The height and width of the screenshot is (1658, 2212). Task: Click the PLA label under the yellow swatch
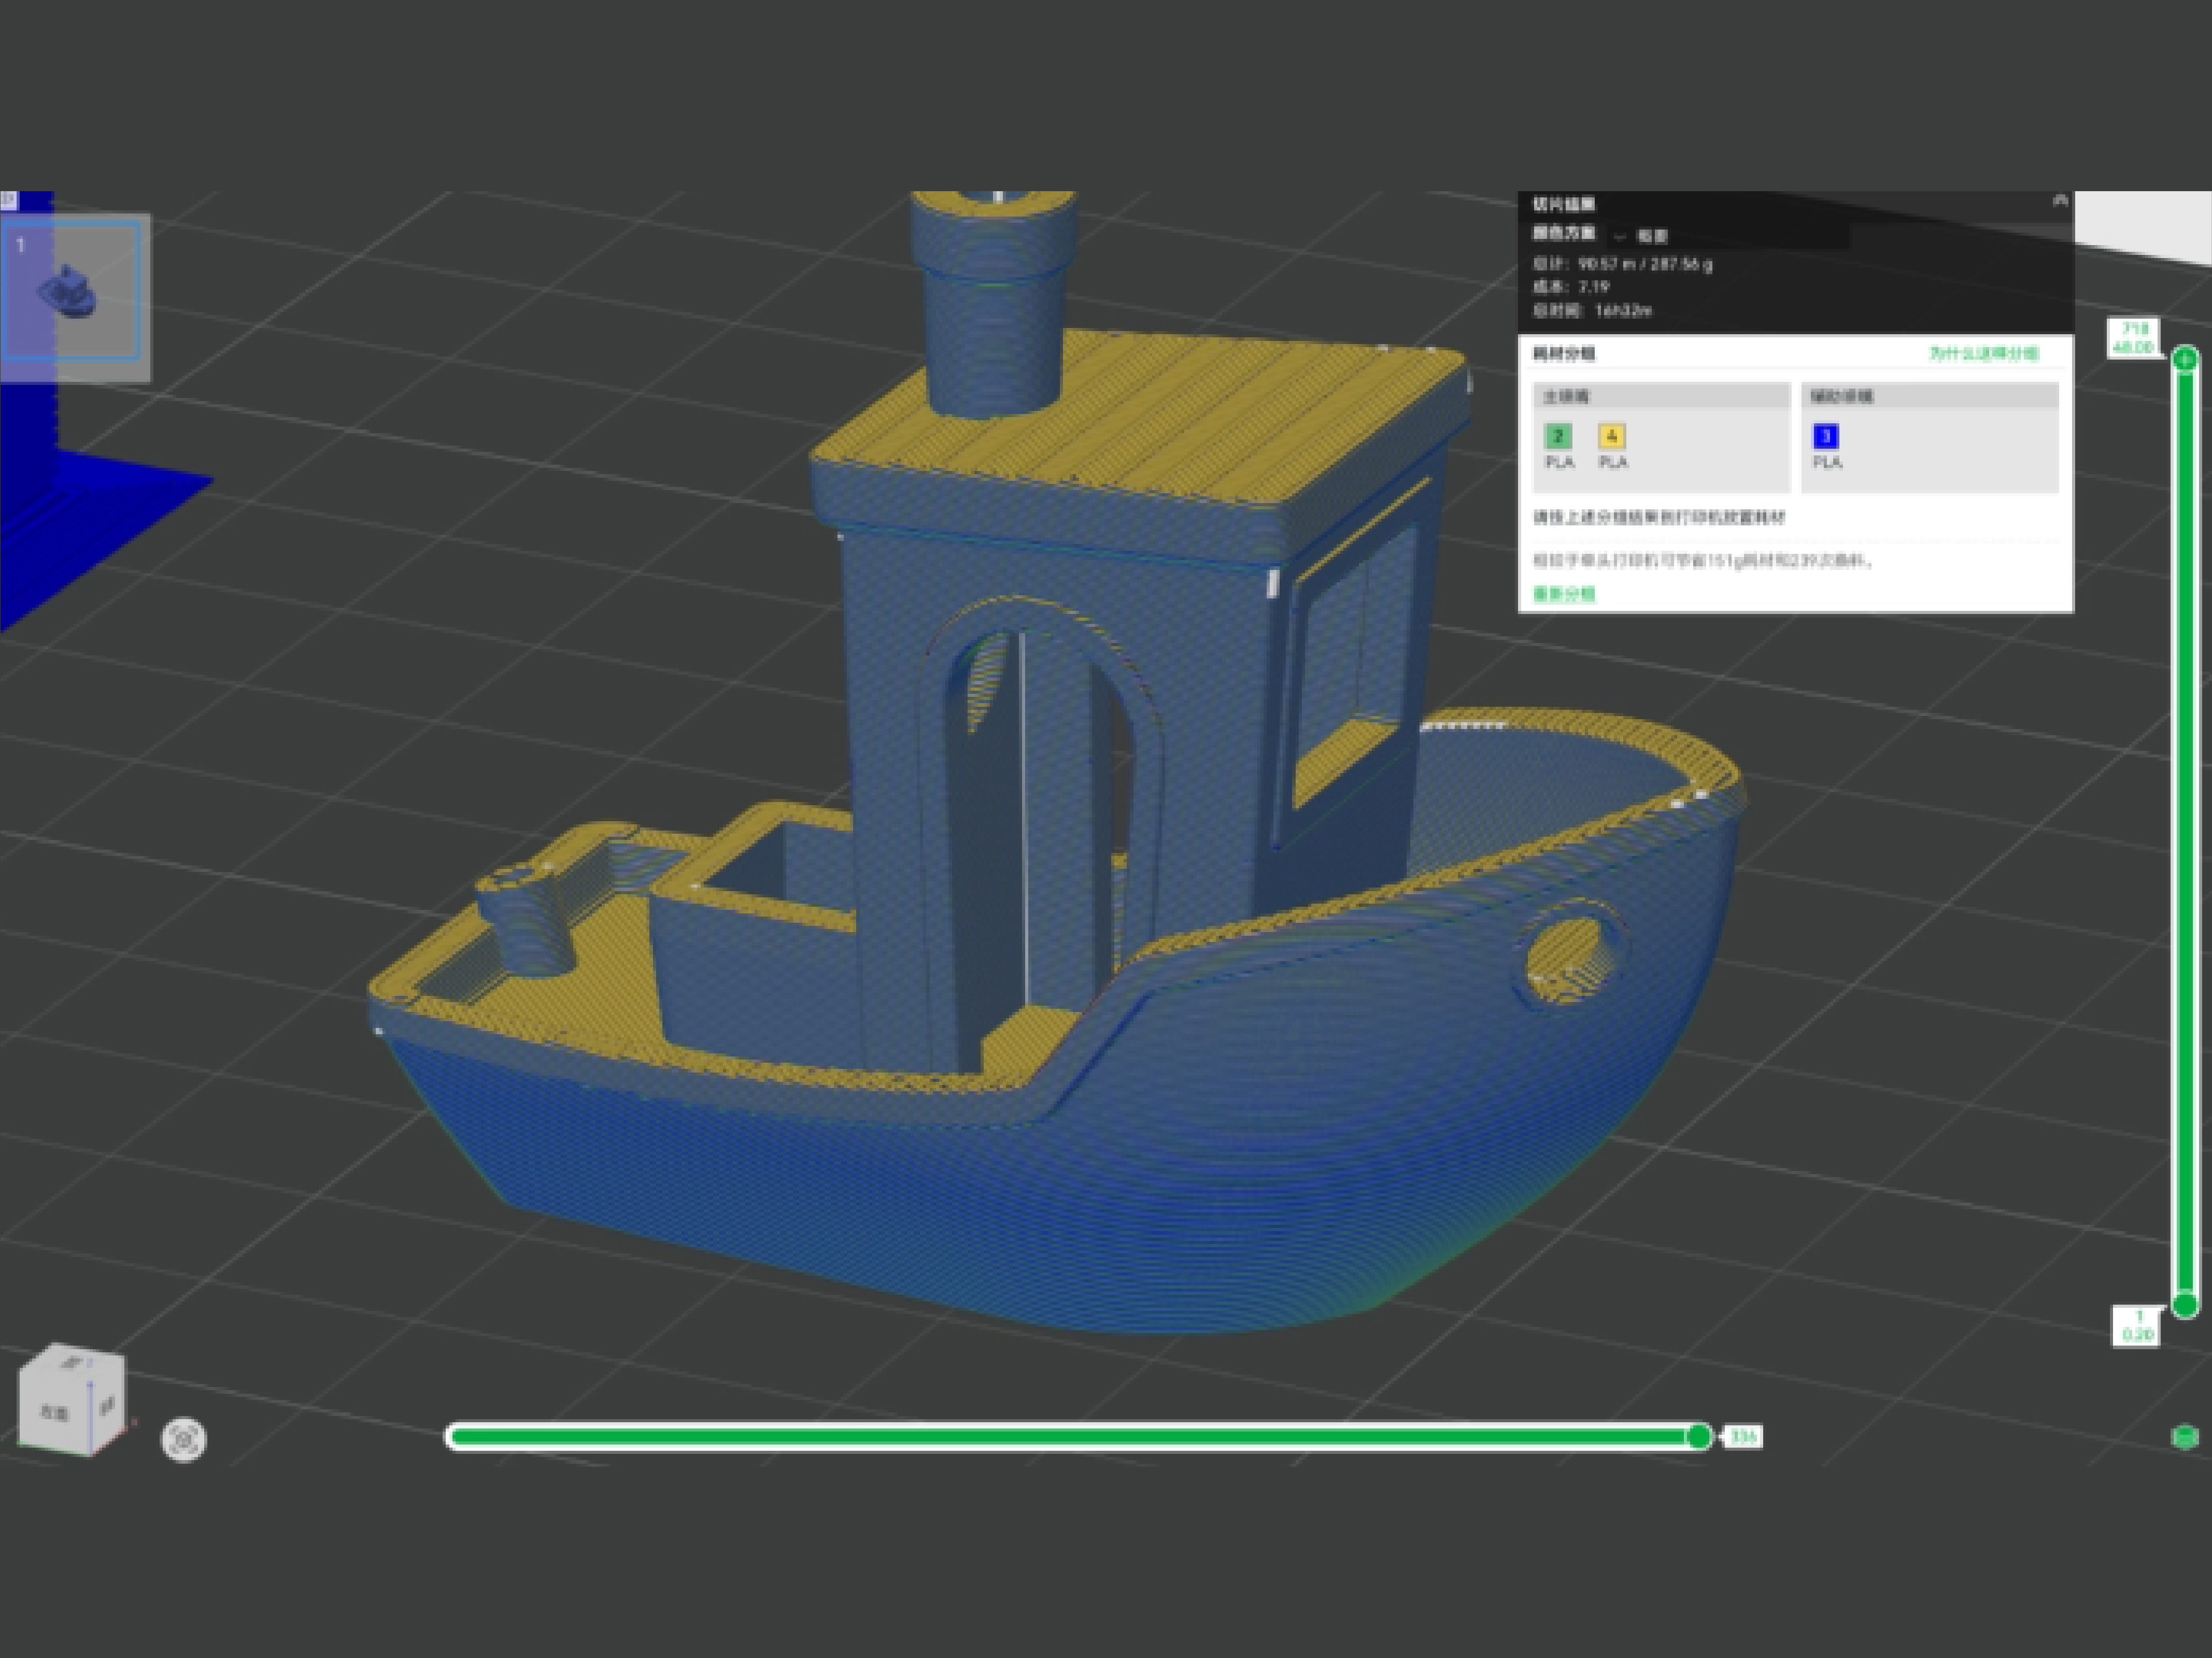click(x=1612, y=462)
